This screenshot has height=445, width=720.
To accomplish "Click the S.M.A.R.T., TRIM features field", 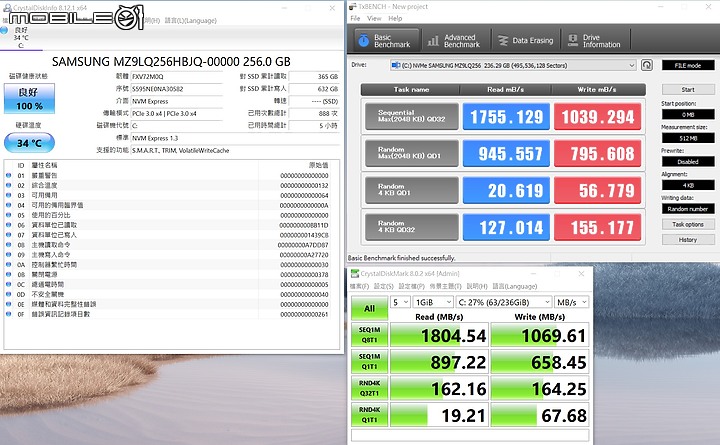I will tap(235, 150).
